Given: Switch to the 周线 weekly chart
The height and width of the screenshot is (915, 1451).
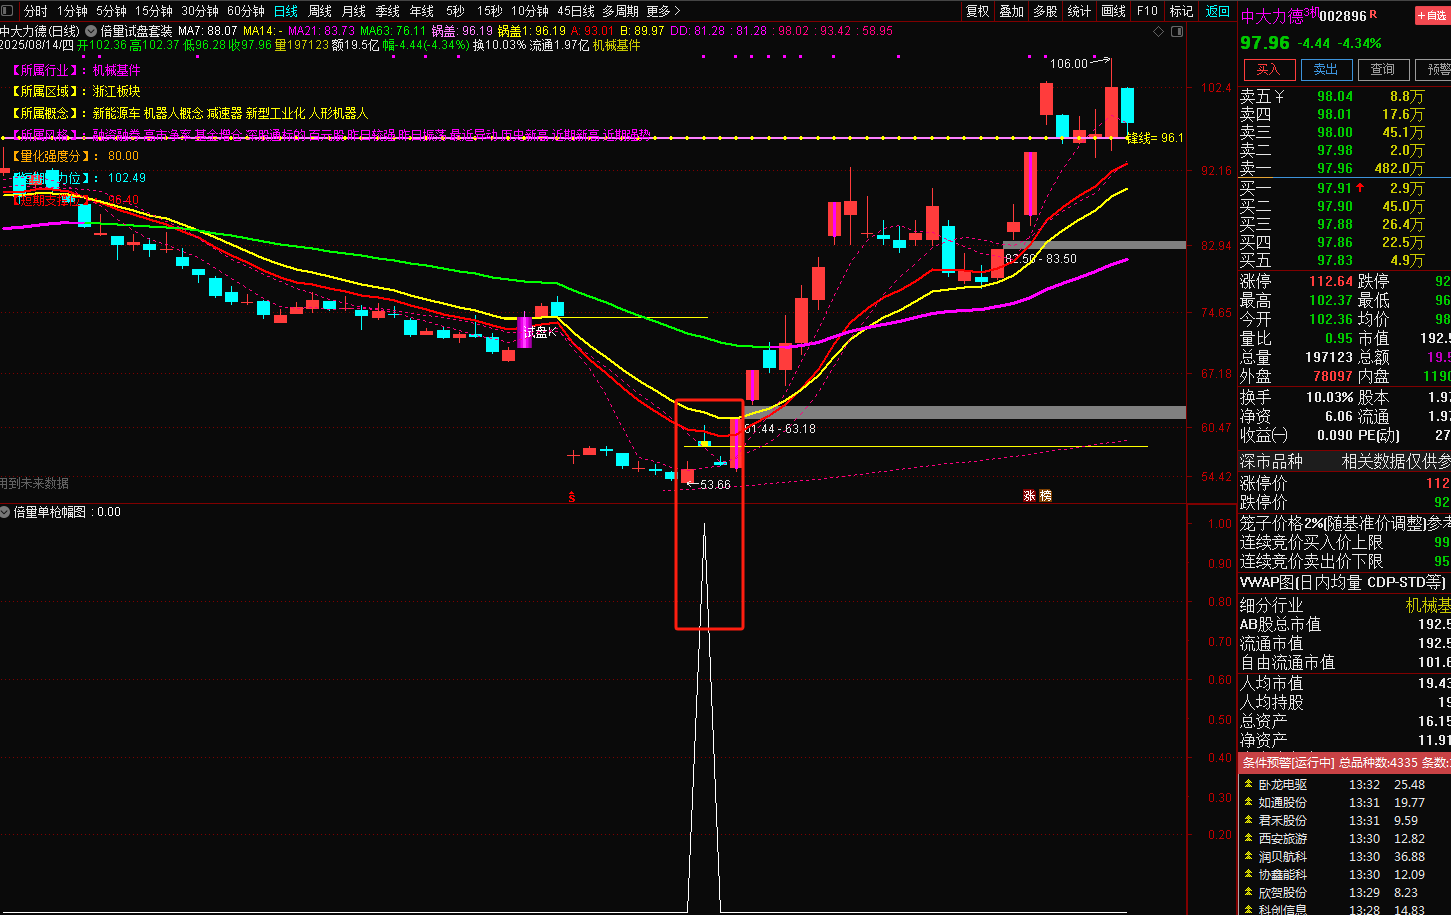Looking at the screenshot, I should pyautogui.click(x=320, y=11).
